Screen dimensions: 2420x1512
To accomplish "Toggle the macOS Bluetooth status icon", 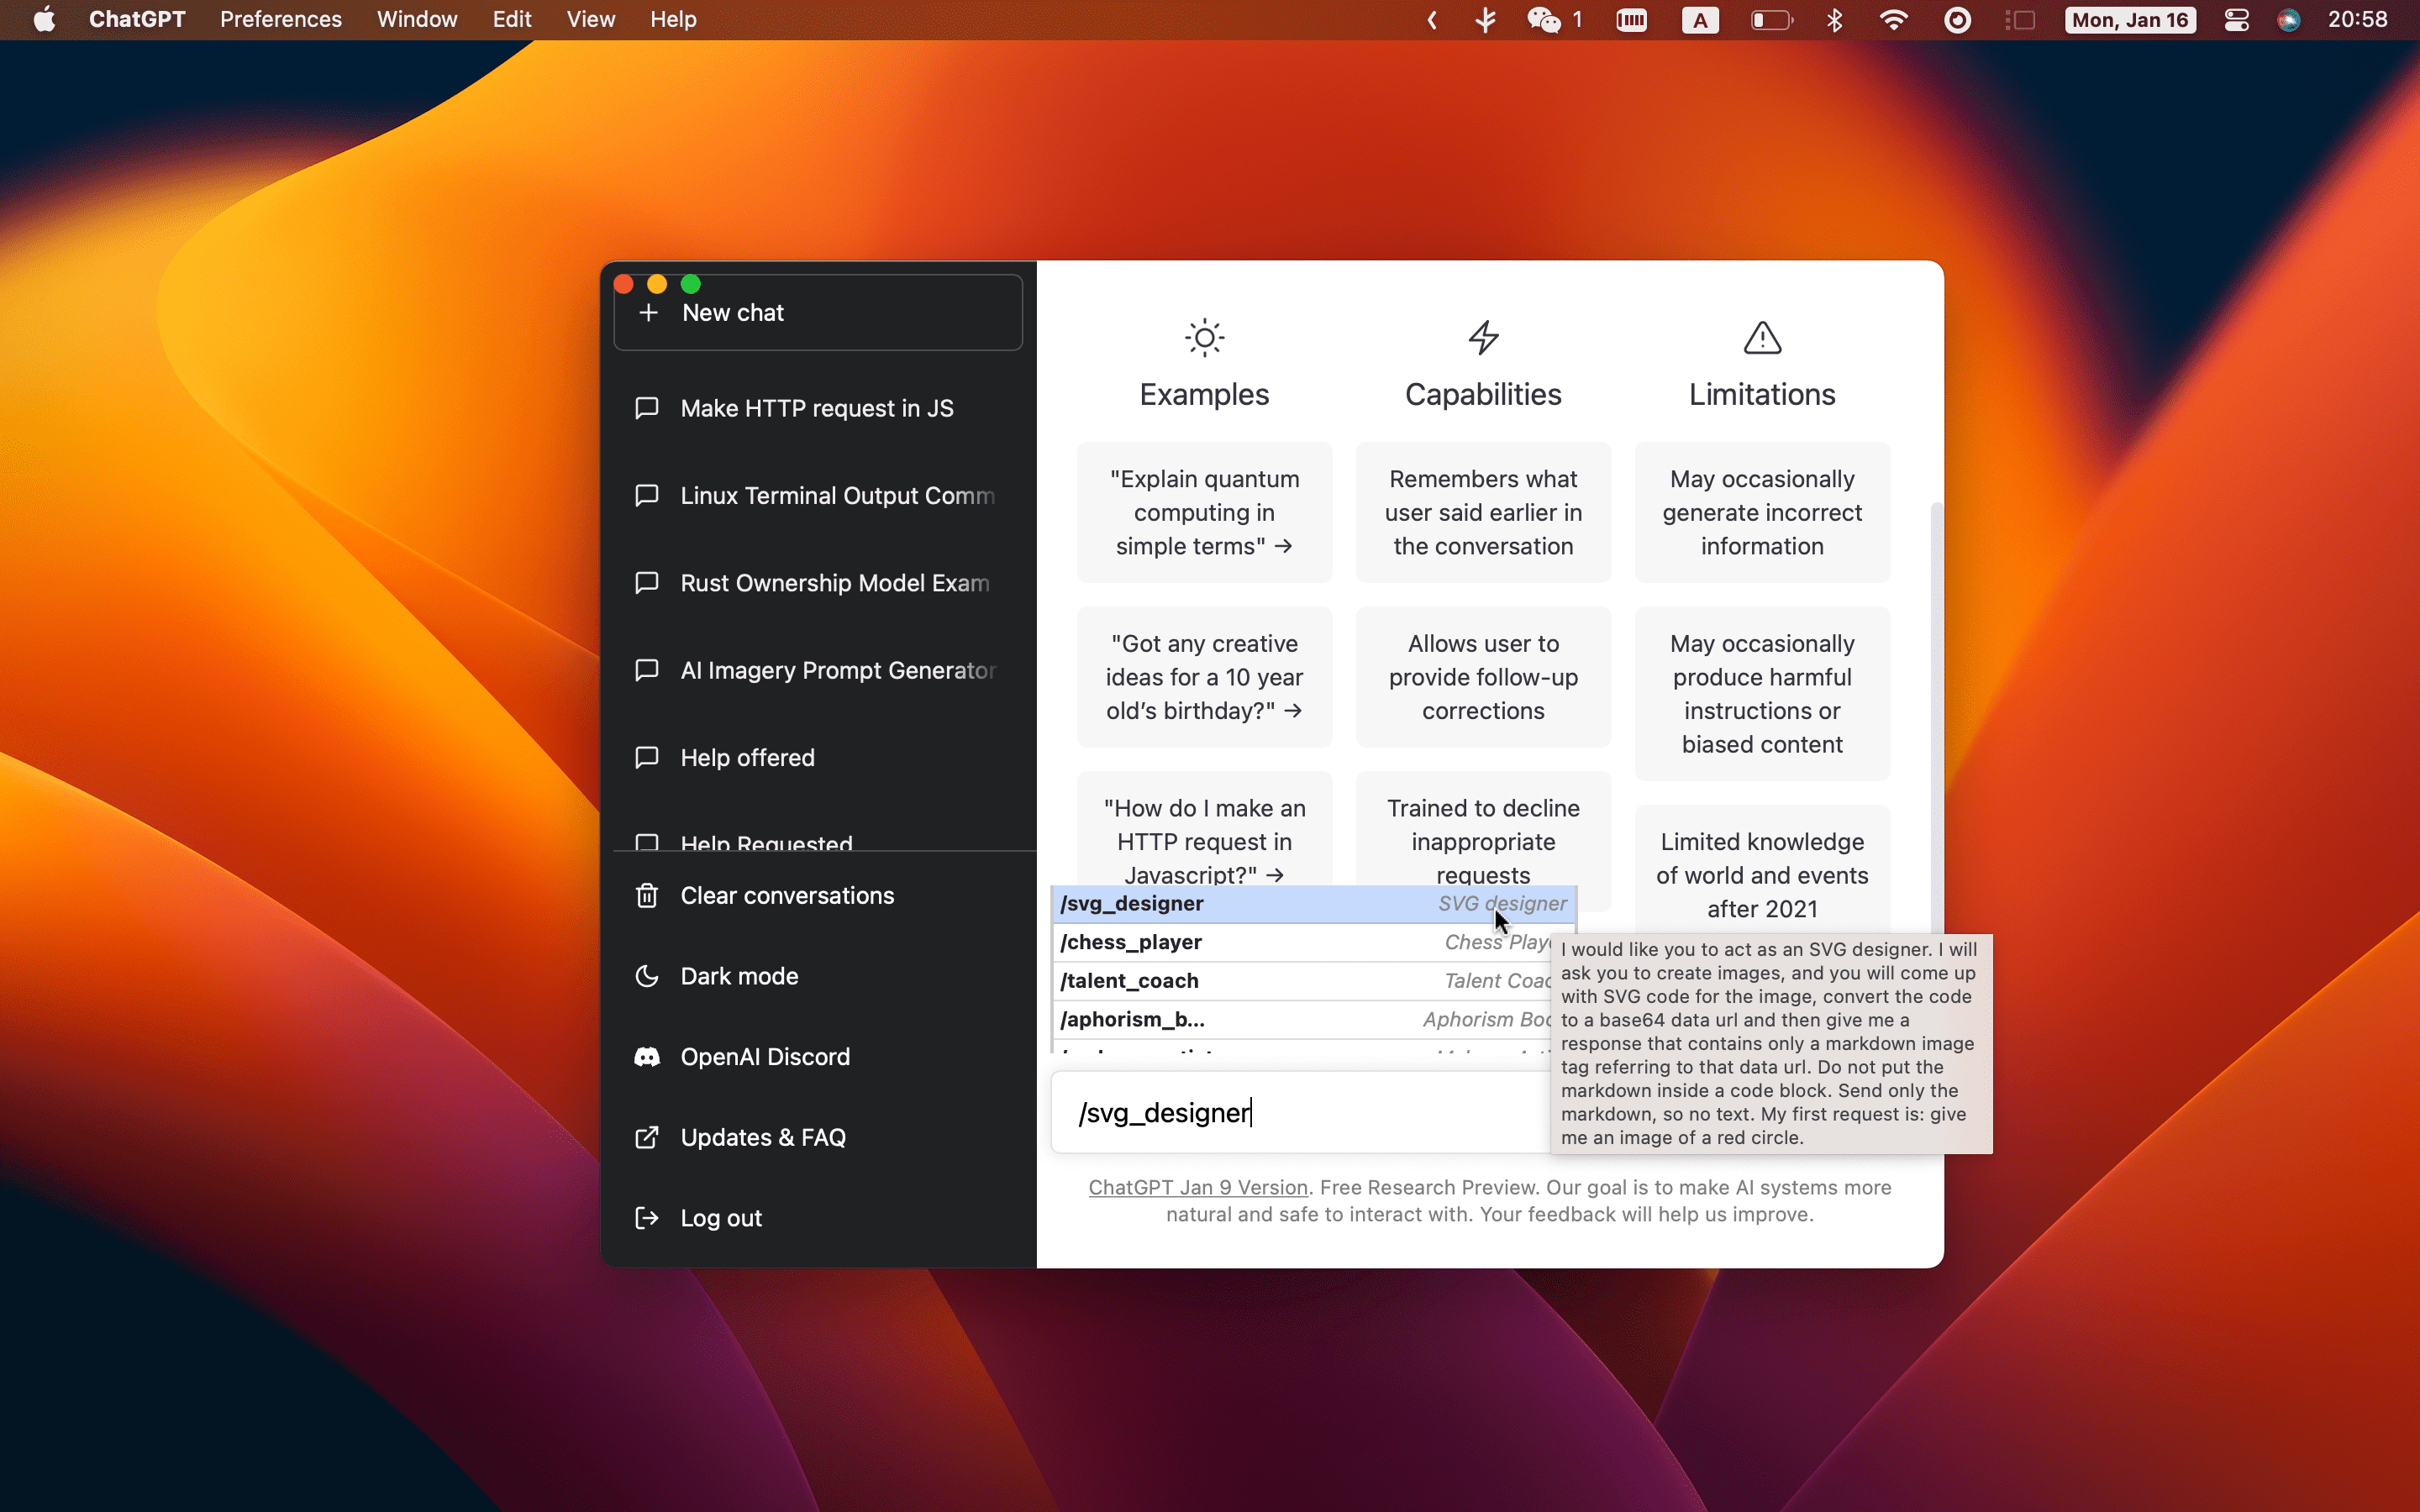I will pos(1838,19).
